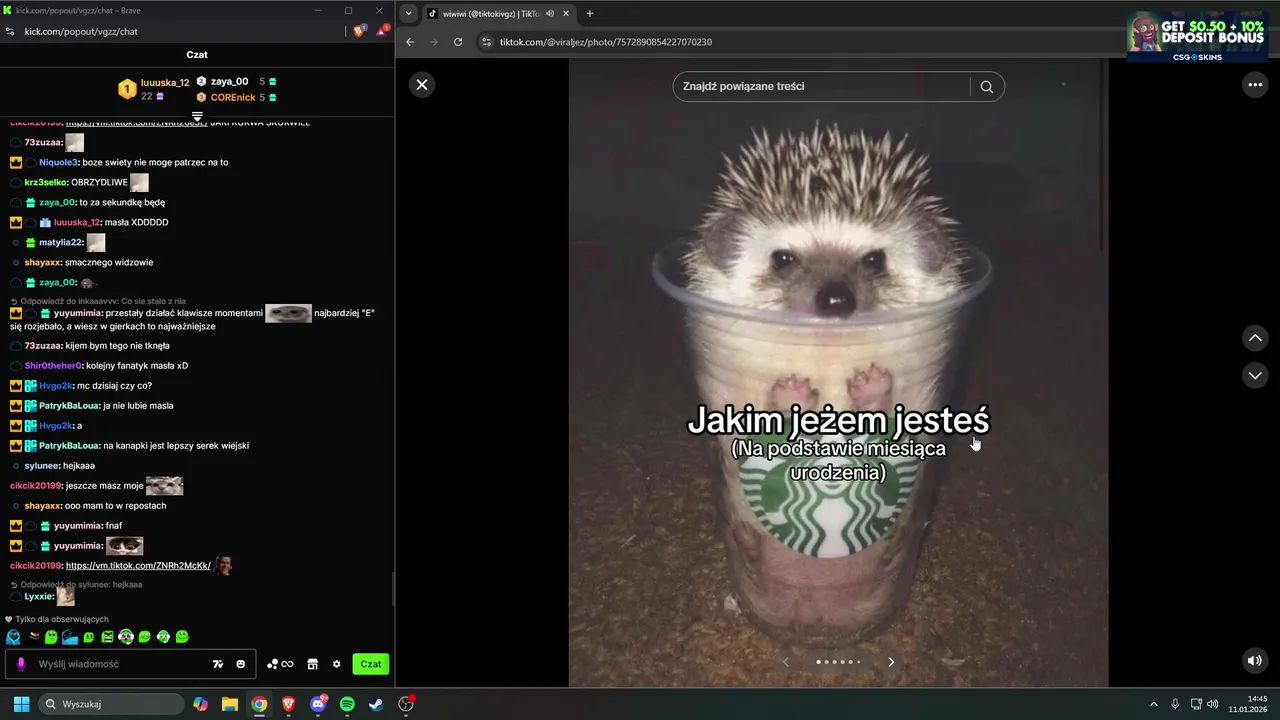Open Discord from the taskbar
The width and height of the screenshot is (1280, 720).
(x=318, y=704)
